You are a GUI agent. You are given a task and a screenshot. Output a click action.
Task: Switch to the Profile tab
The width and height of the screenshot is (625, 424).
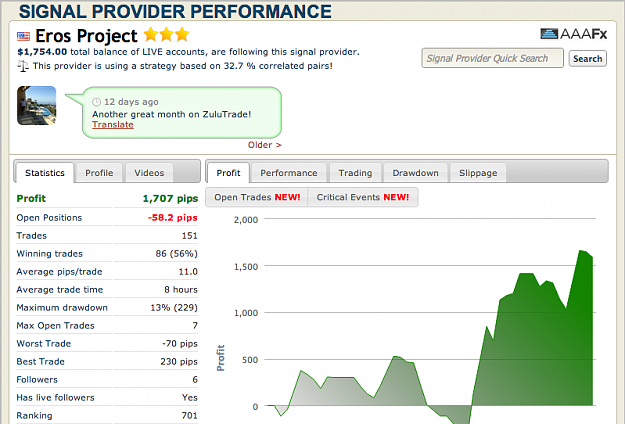pos(99,173)
